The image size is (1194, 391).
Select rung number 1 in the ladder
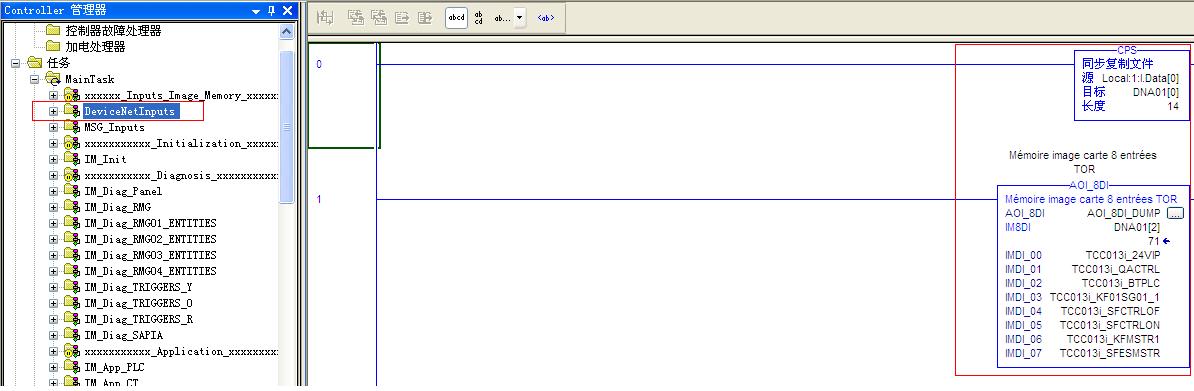coord(319,199)
